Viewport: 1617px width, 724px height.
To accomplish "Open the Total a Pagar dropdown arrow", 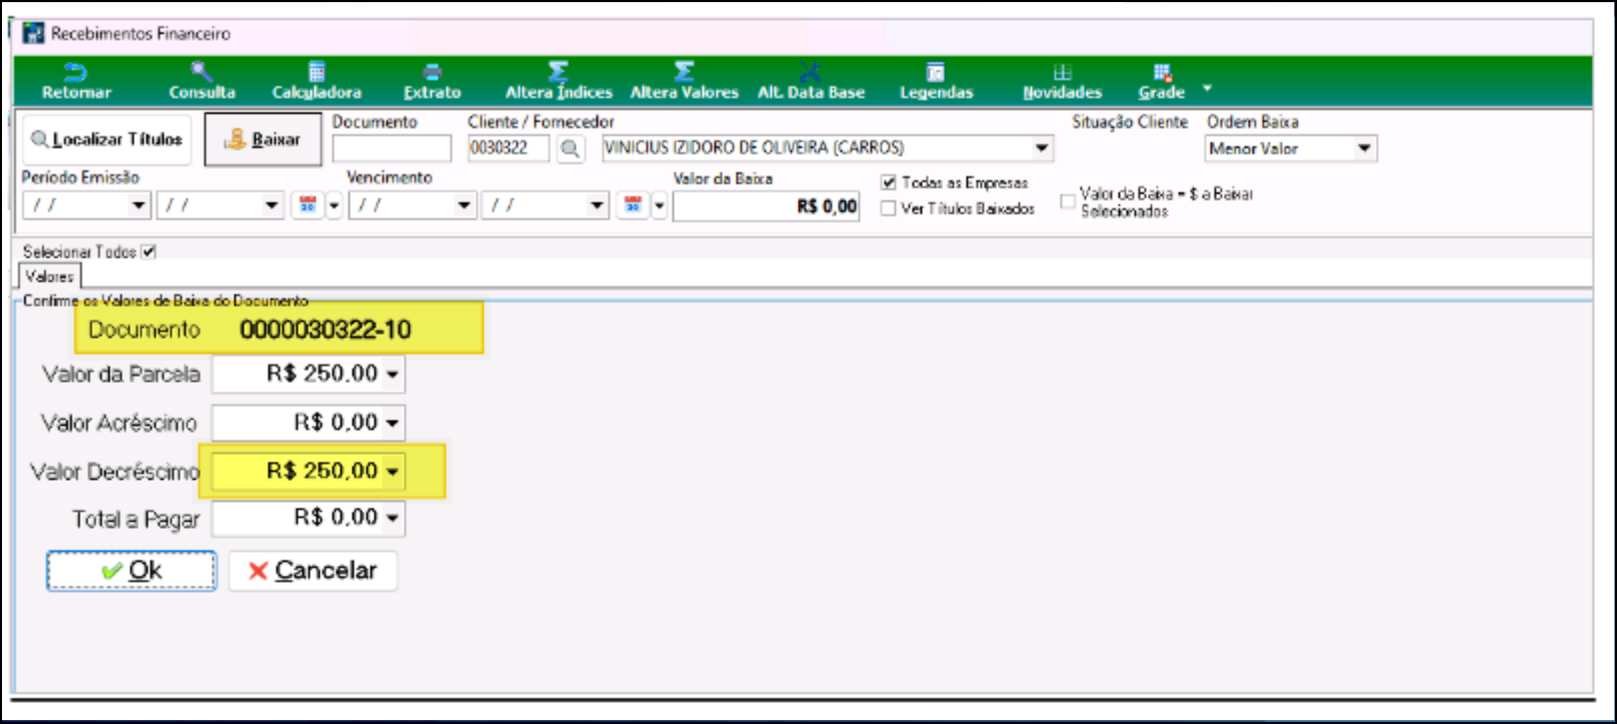I will tap(392, 518).
